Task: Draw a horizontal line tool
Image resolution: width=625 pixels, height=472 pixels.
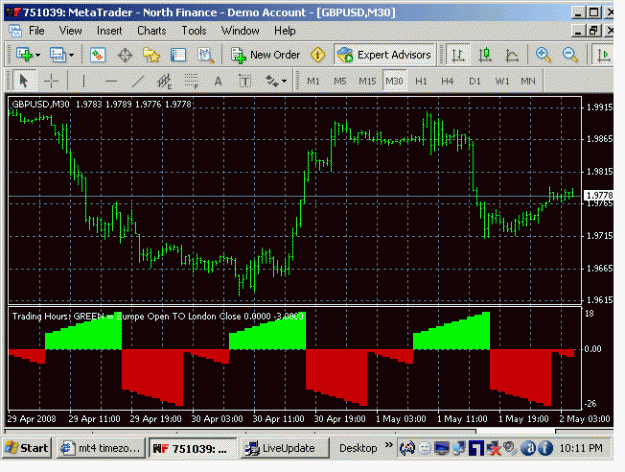Action: pos(111,81)
